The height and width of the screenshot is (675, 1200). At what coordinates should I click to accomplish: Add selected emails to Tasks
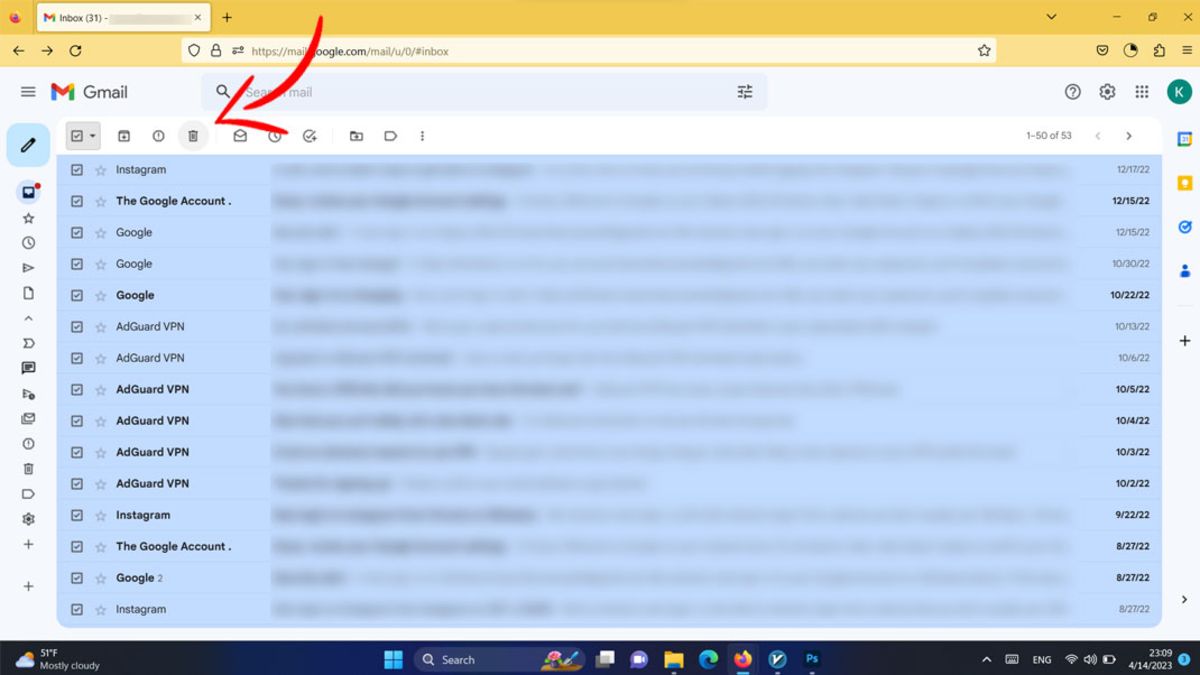point(310,136)
